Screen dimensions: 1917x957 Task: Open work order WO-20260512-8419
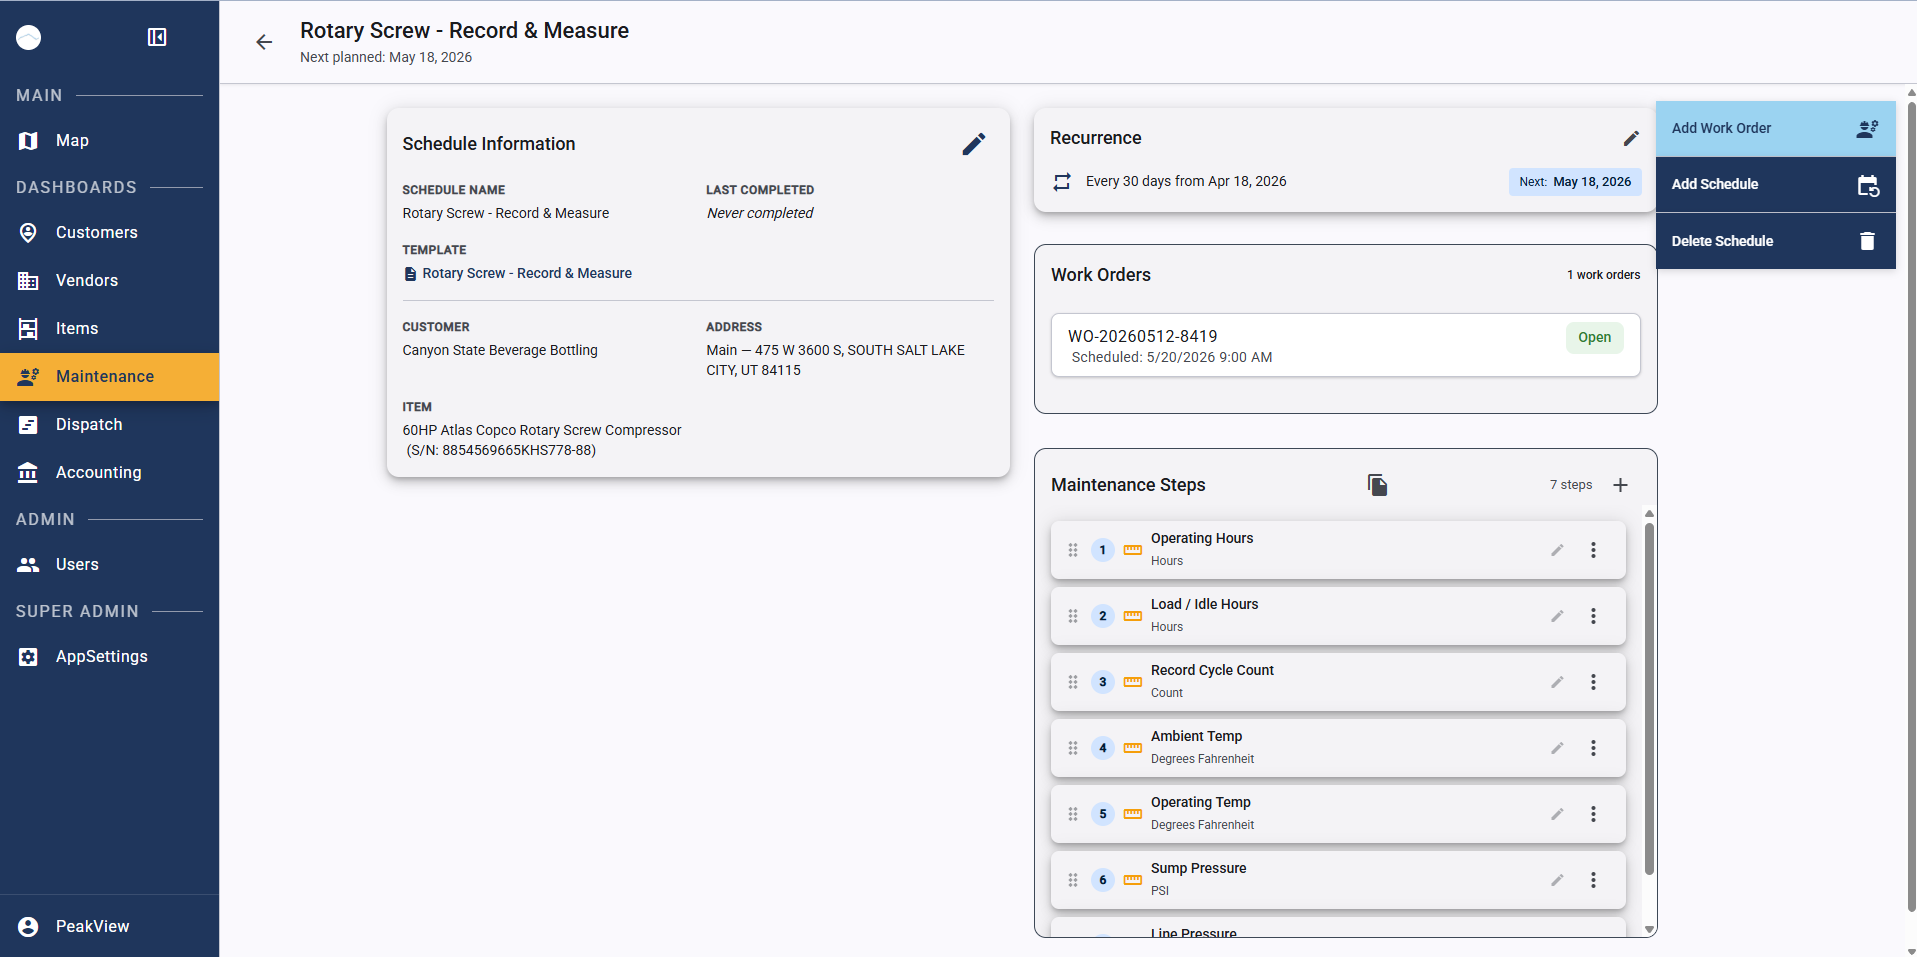[1345, 345]
